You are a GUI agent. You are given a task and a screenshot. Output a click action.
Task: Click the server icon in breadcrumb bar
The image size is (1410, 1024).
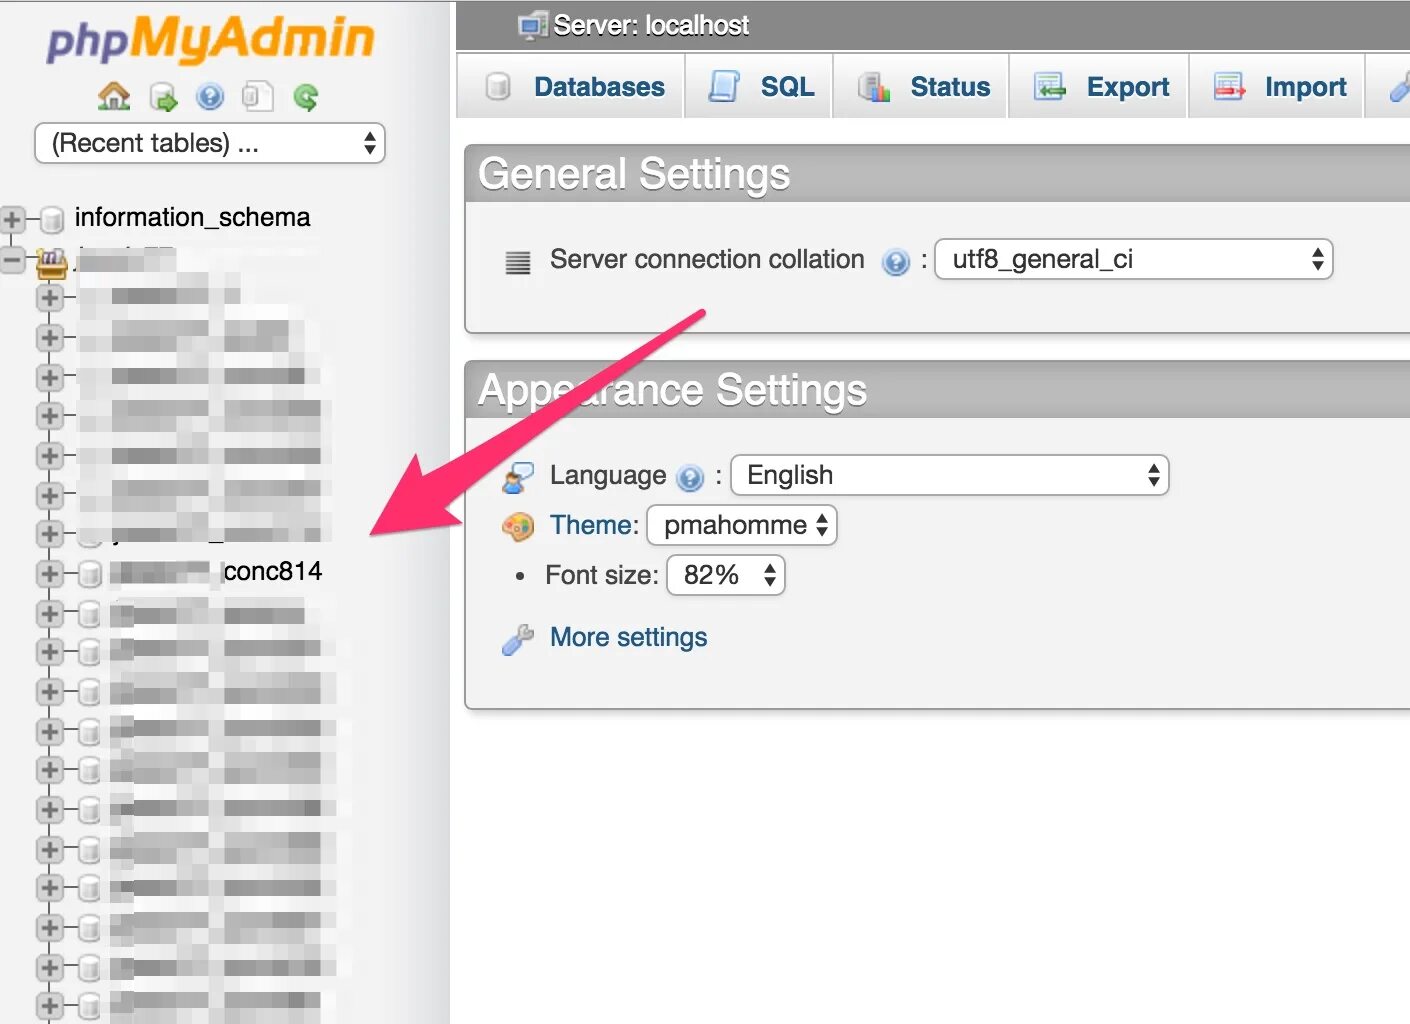tap(533, 26)
